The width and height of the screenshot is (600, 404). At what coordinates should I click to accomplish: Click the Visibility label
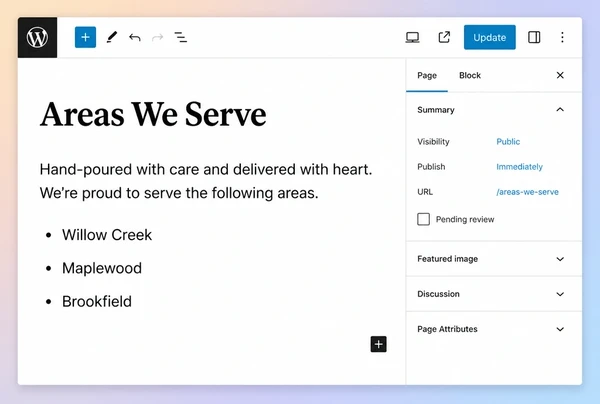click(433, 142)
